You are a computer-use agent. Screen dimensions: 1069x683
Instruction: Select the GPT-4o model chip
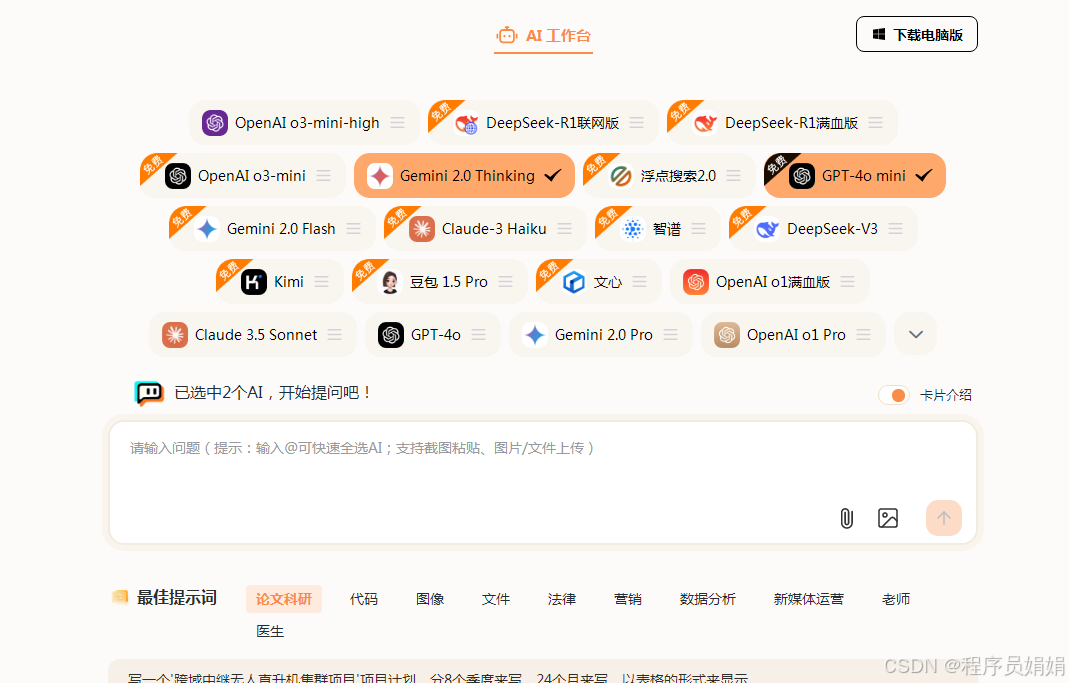(432, 335)
